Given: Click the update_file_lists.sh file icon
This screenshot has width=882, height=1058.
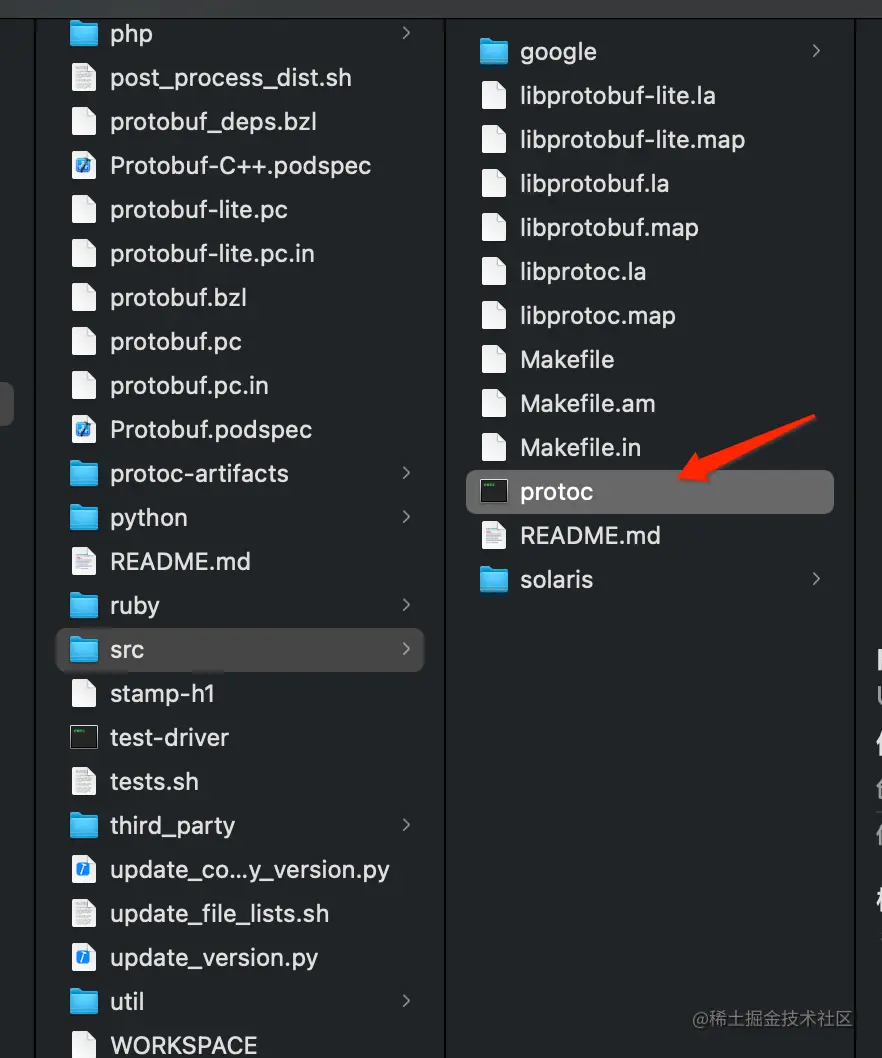Looking at the screenshot, I should tap(84, 913).
